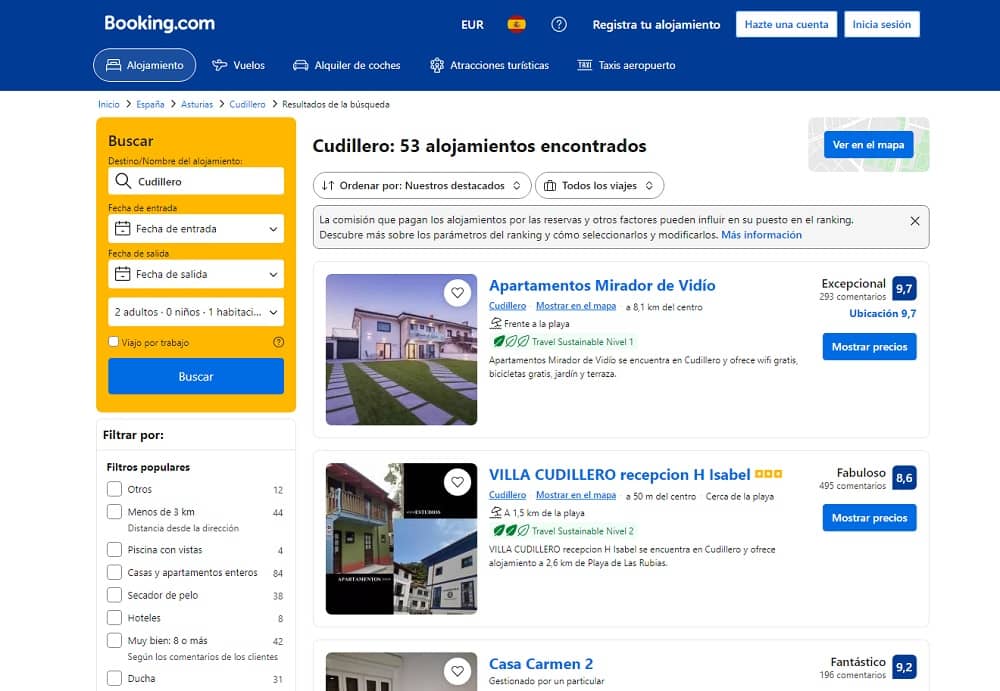Switch to the Vuelos tab
This screenshot has height=691, width=1000.
click(239, 65)
